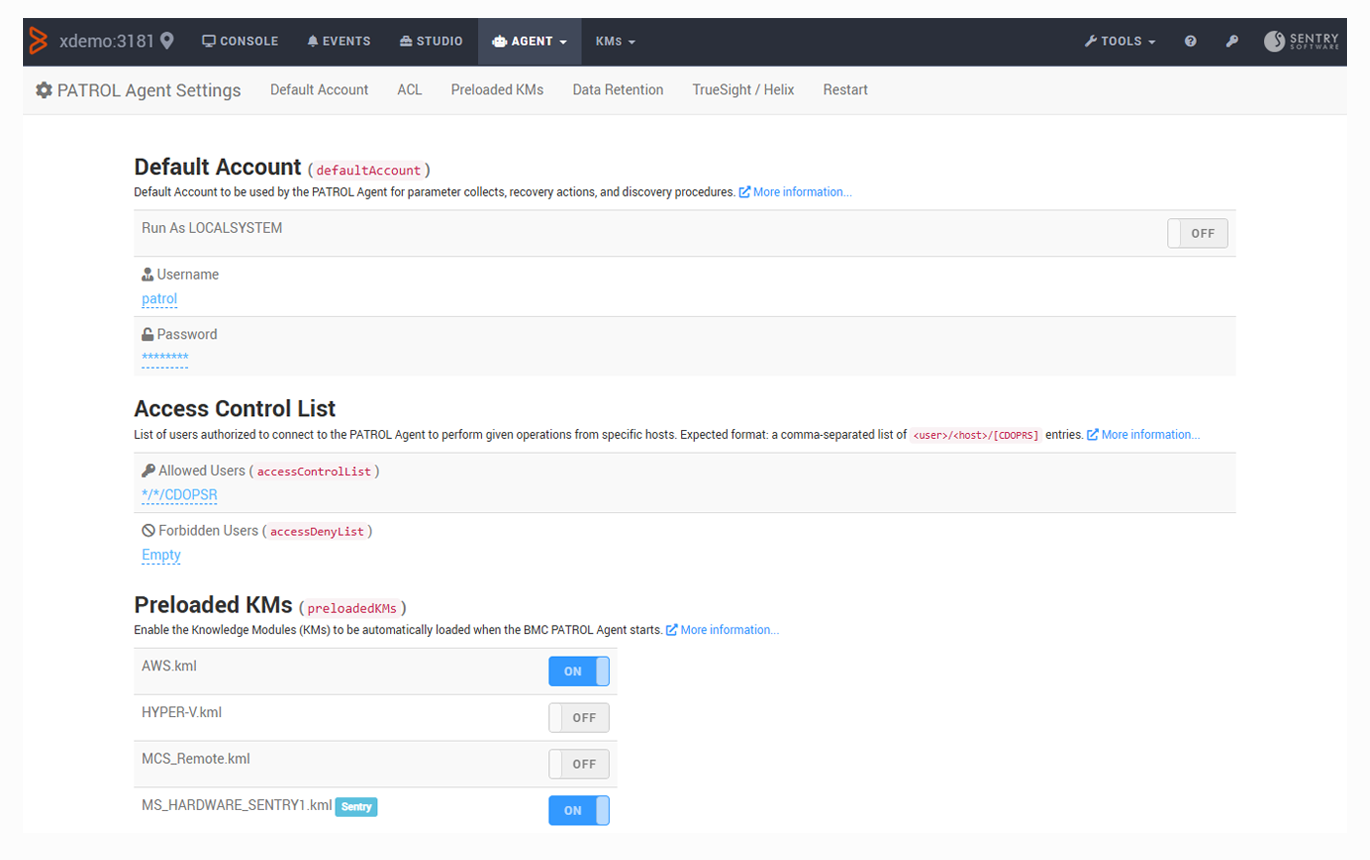Open the Console monitor view
1370x860 pixels.
[240, 41]
